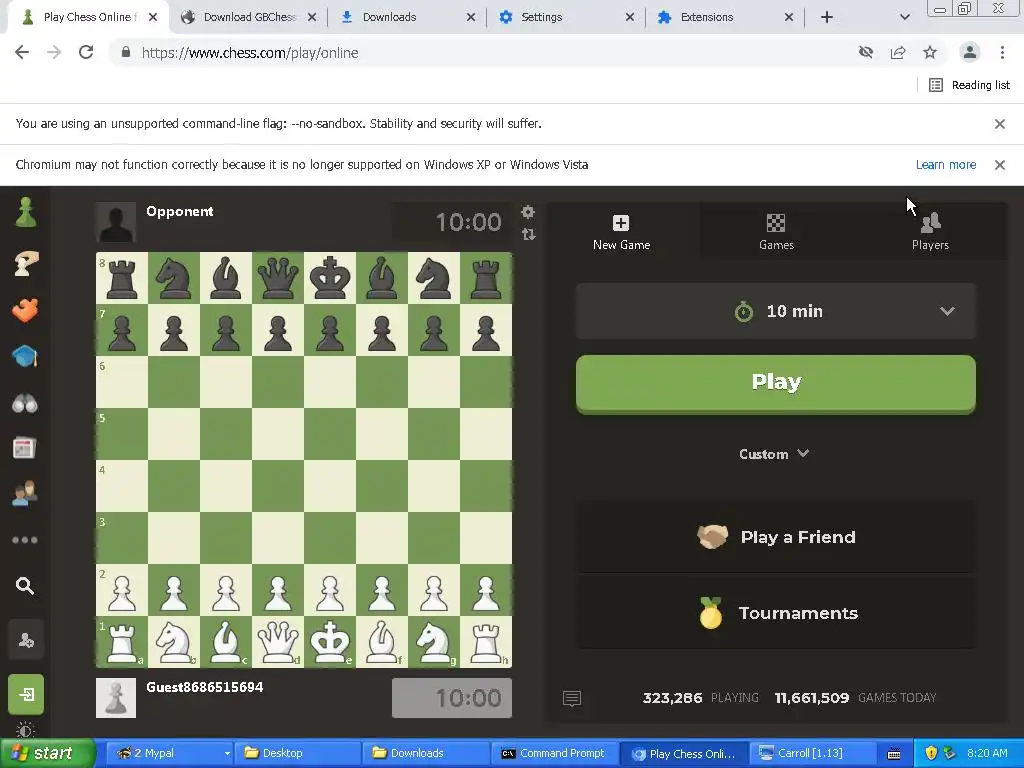Open the chess.com pawn logo home icon
Screen dimensions: 1024x768
pos(25,212)
